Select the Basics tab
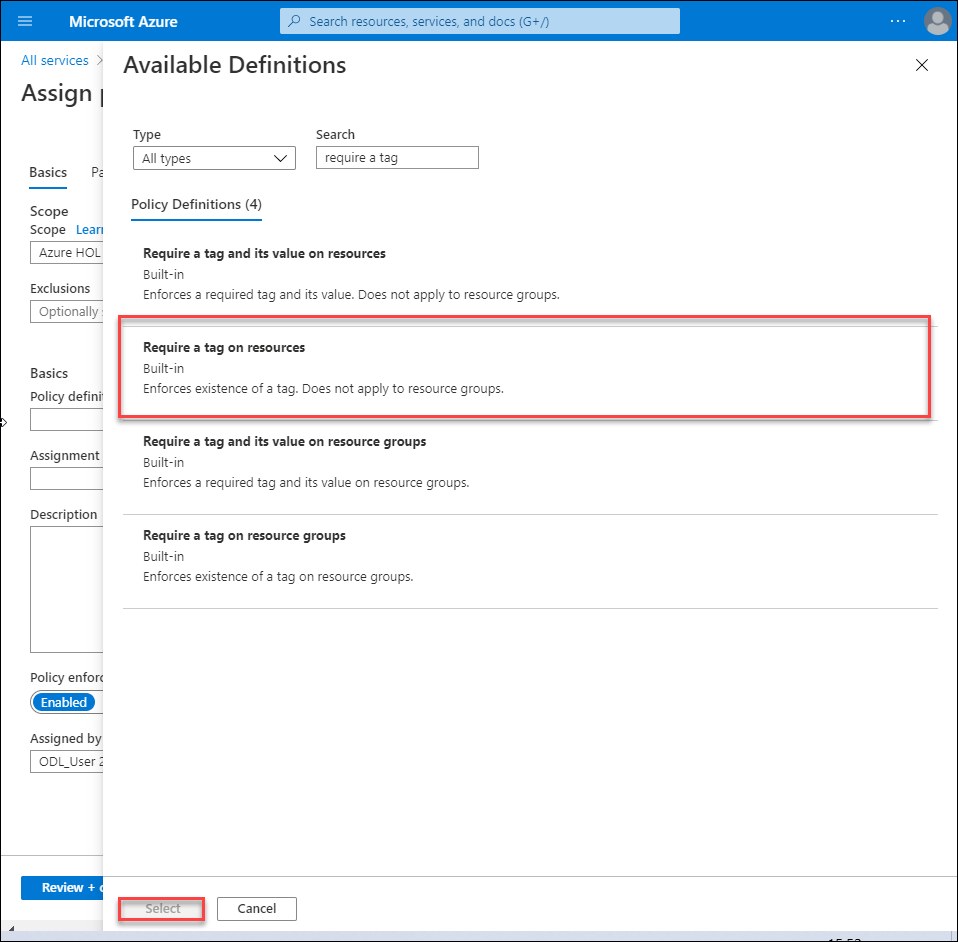Screen dimensions: 958x942 click(x=47, y=172)
